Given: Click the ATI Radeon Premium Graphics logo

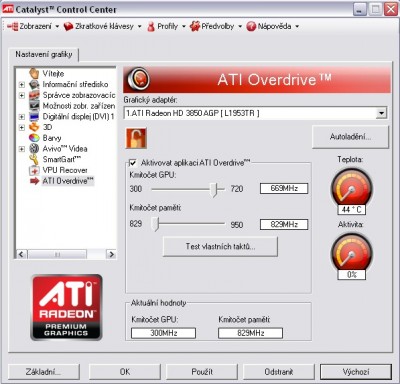Looking at the screenshot, I should tap(66, 307).
